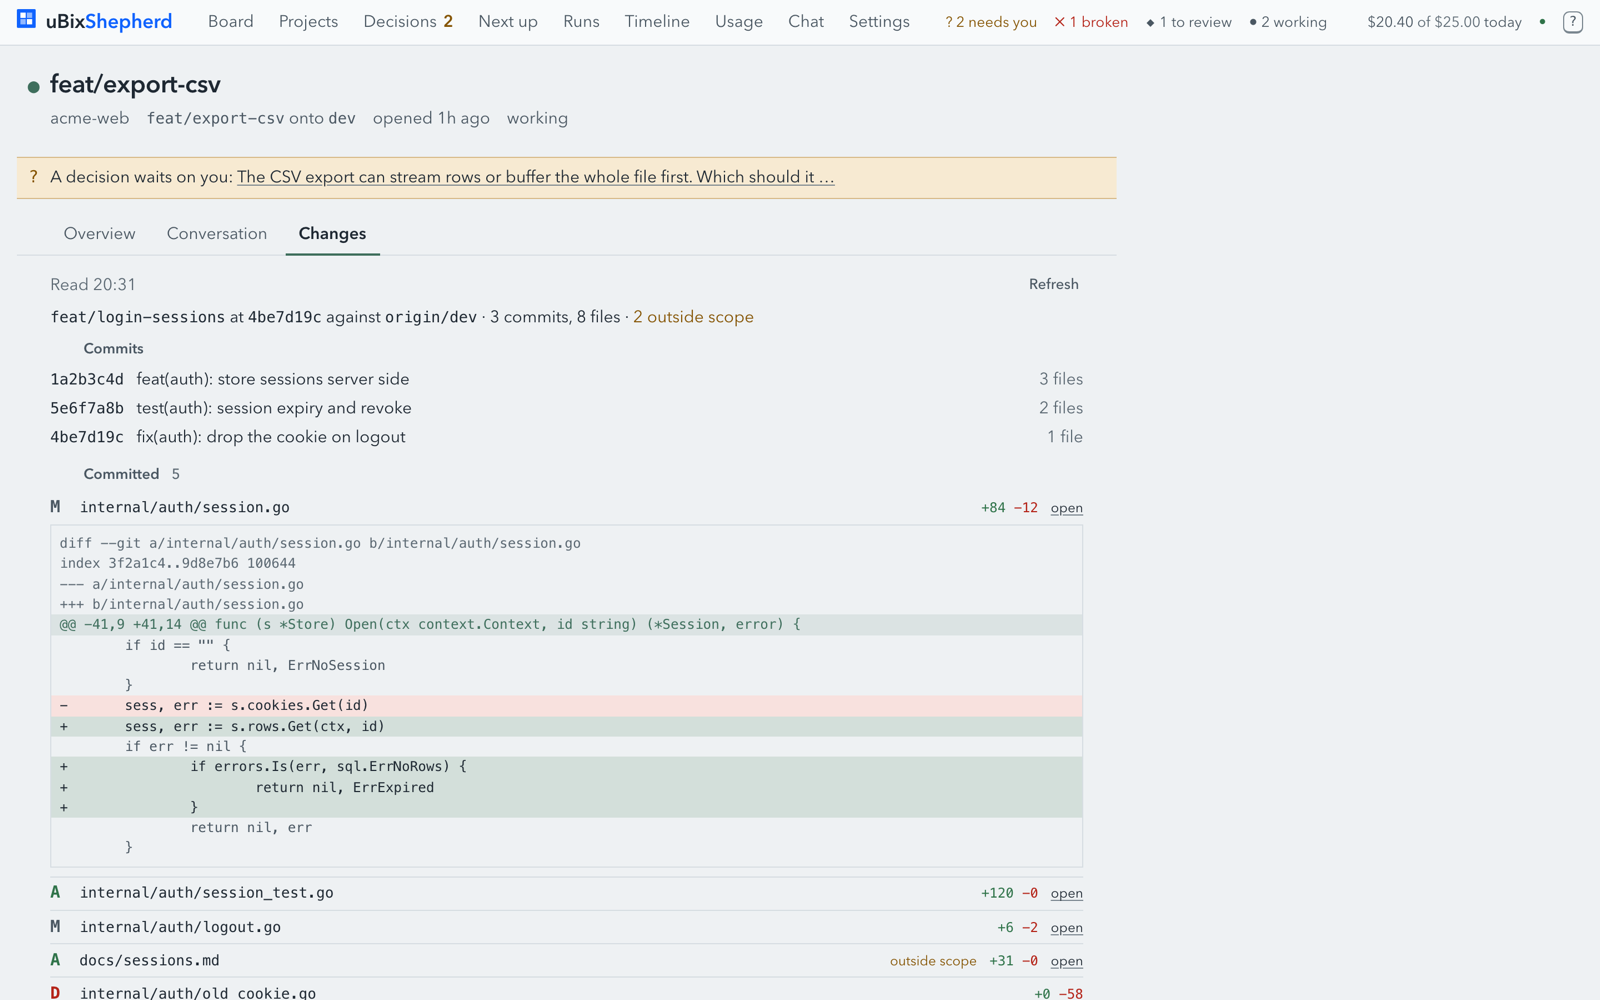Click the '1 to review' status
This screenshot has height=1000, width=1600.
pyautogui.click(x=1189, y=22)
